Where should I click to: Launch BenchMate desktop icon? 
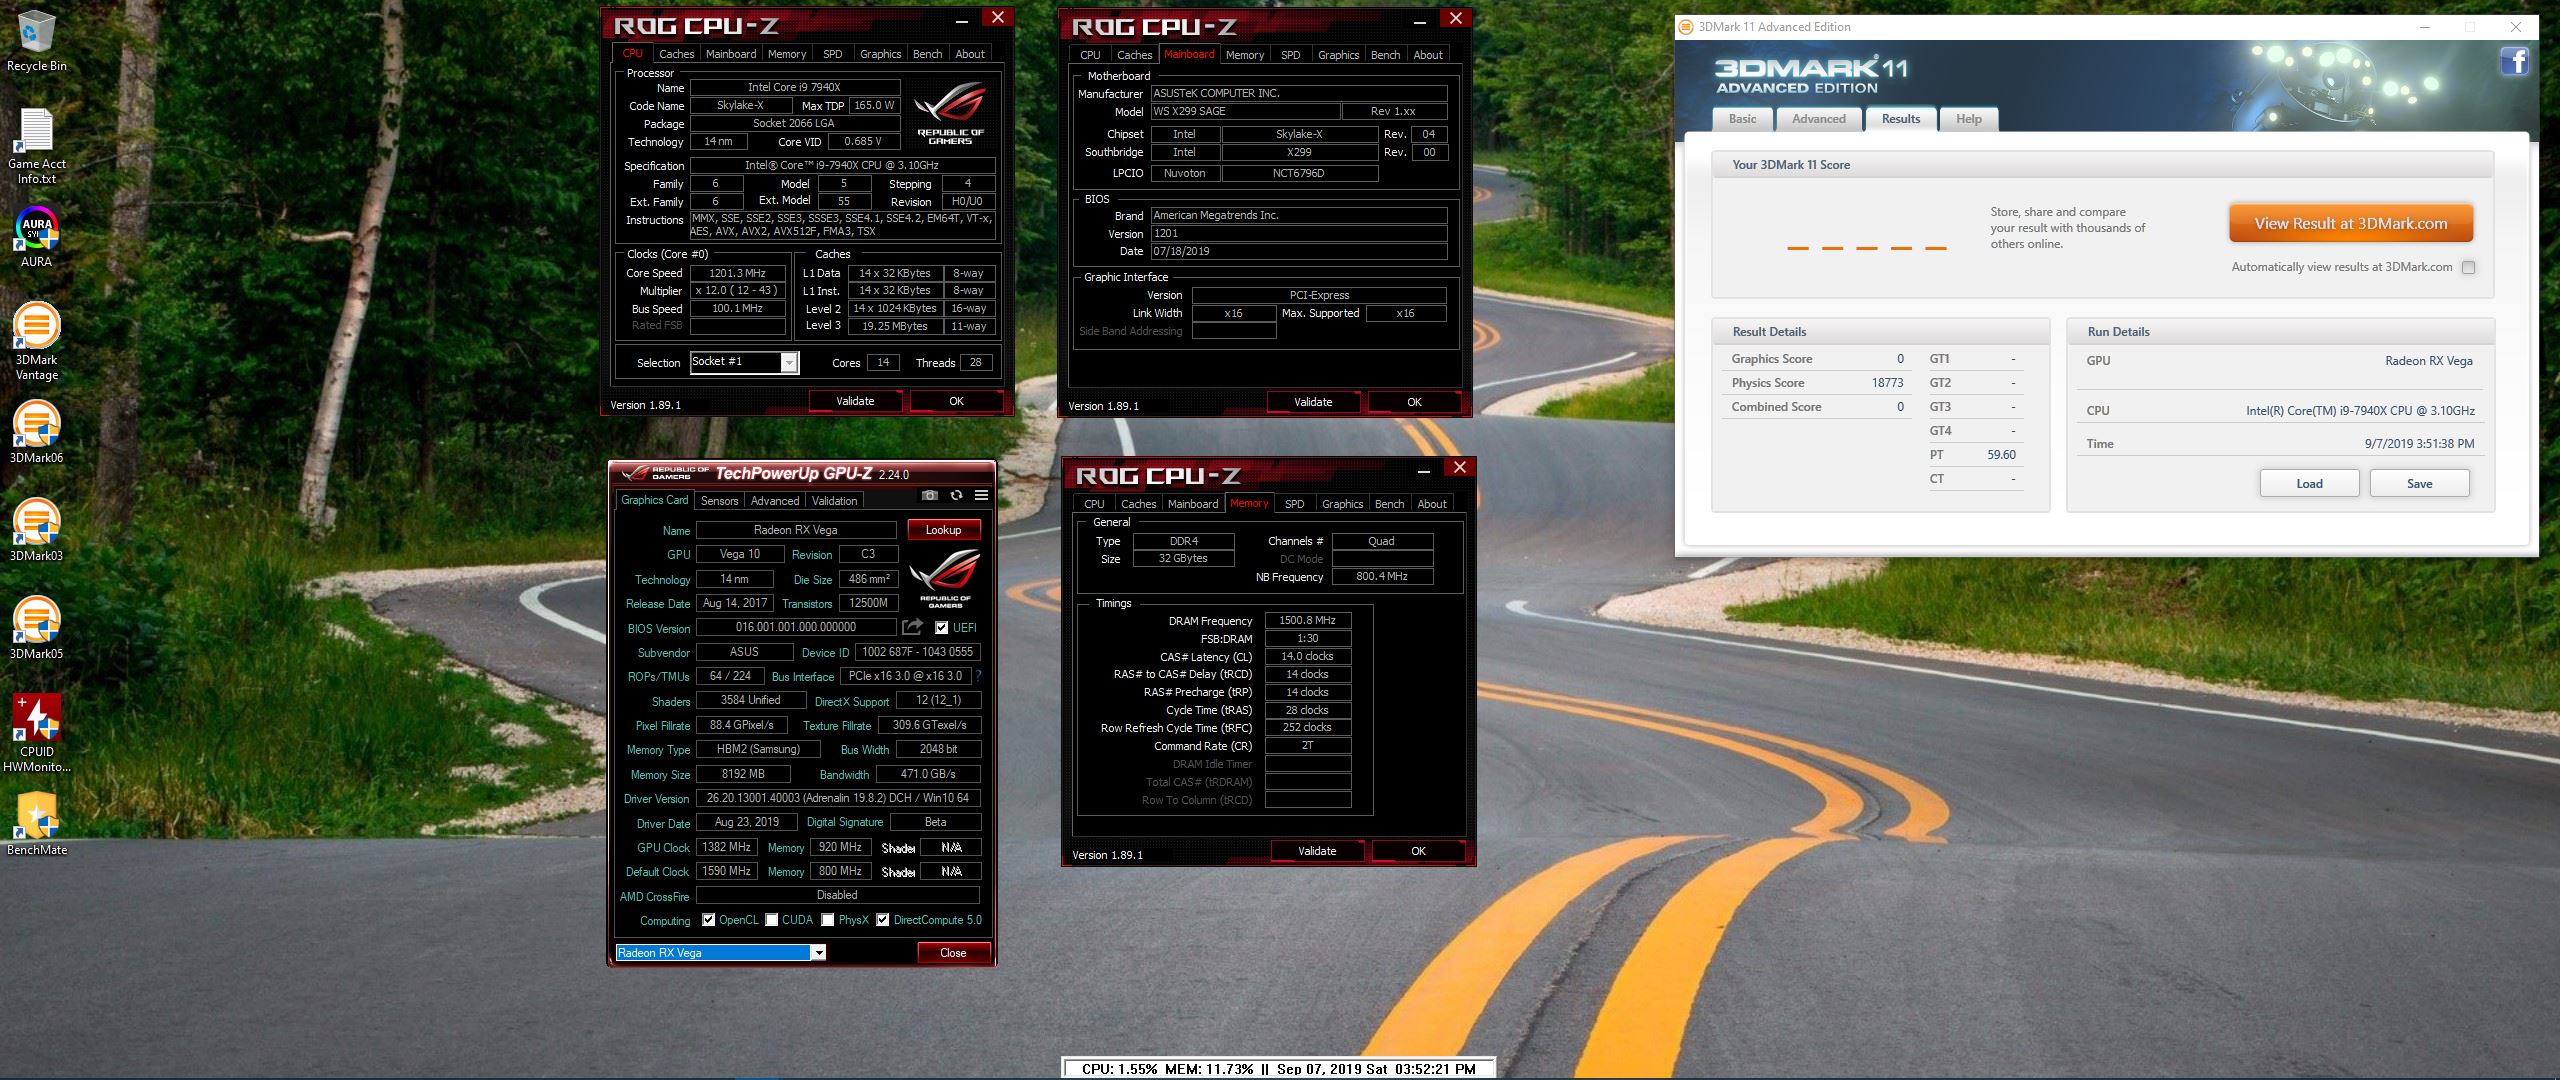click(x=36, y=824)
